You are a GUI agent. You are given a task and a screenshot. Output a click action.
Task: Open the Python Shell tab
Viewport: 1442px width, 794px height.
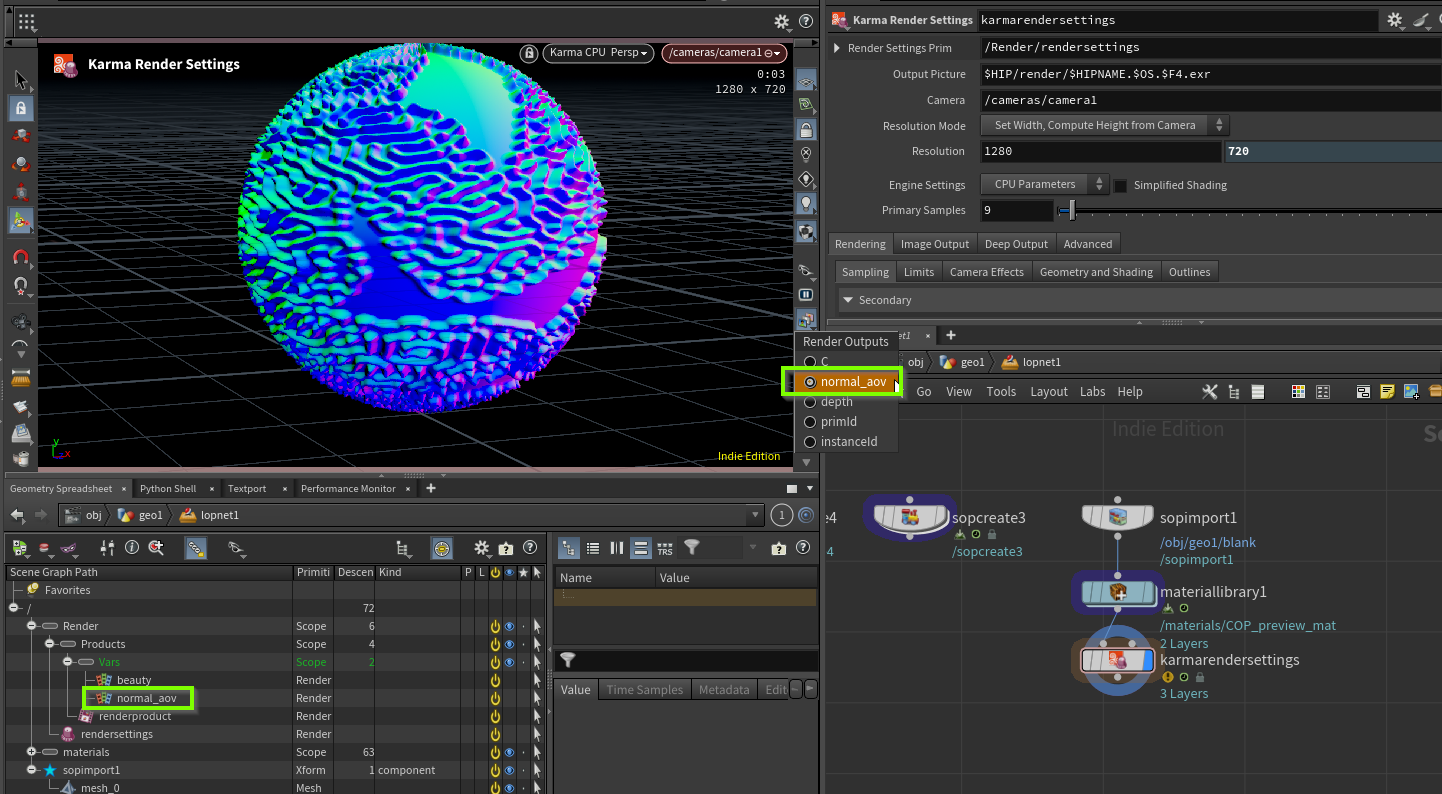click(167, 489)
